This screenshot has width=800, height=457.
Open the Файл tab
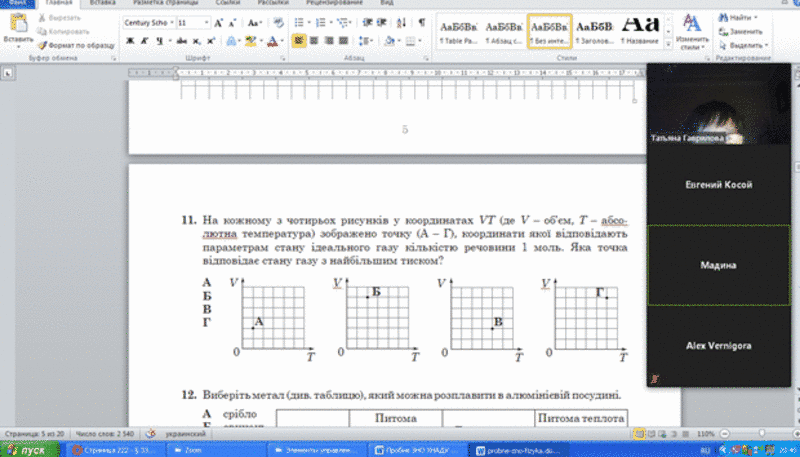(x=17, y=3)
